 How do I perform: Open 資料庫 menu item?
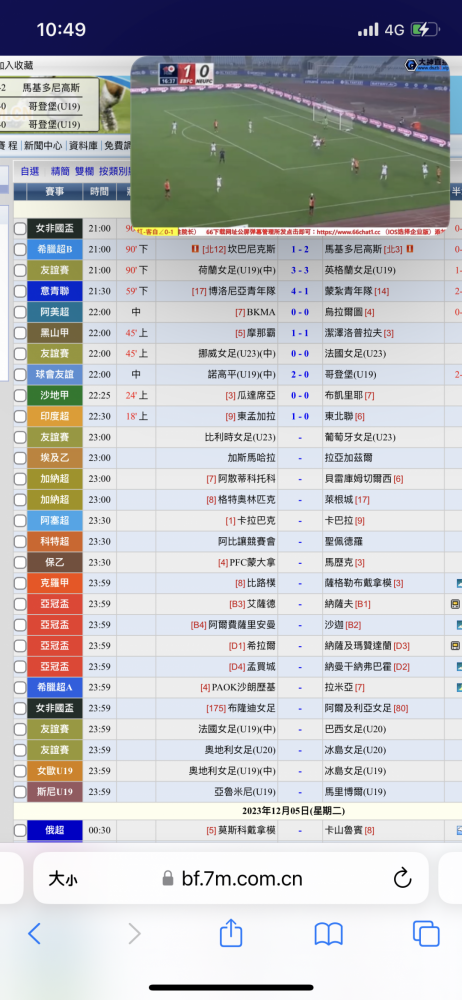tap(83, 145)
